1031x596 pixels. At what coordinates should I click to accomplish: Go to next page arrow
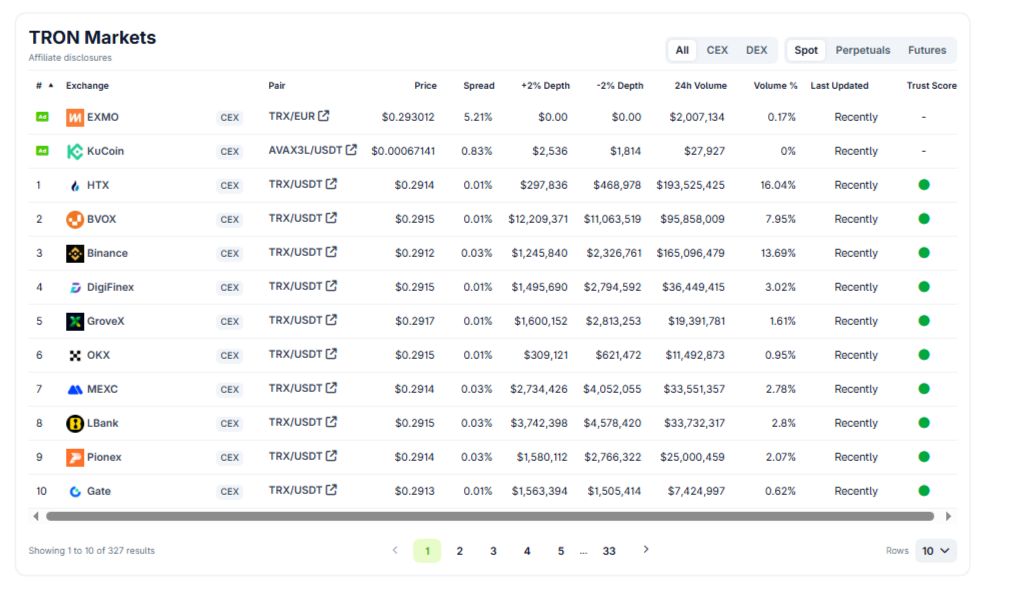[x=646, y=550]
